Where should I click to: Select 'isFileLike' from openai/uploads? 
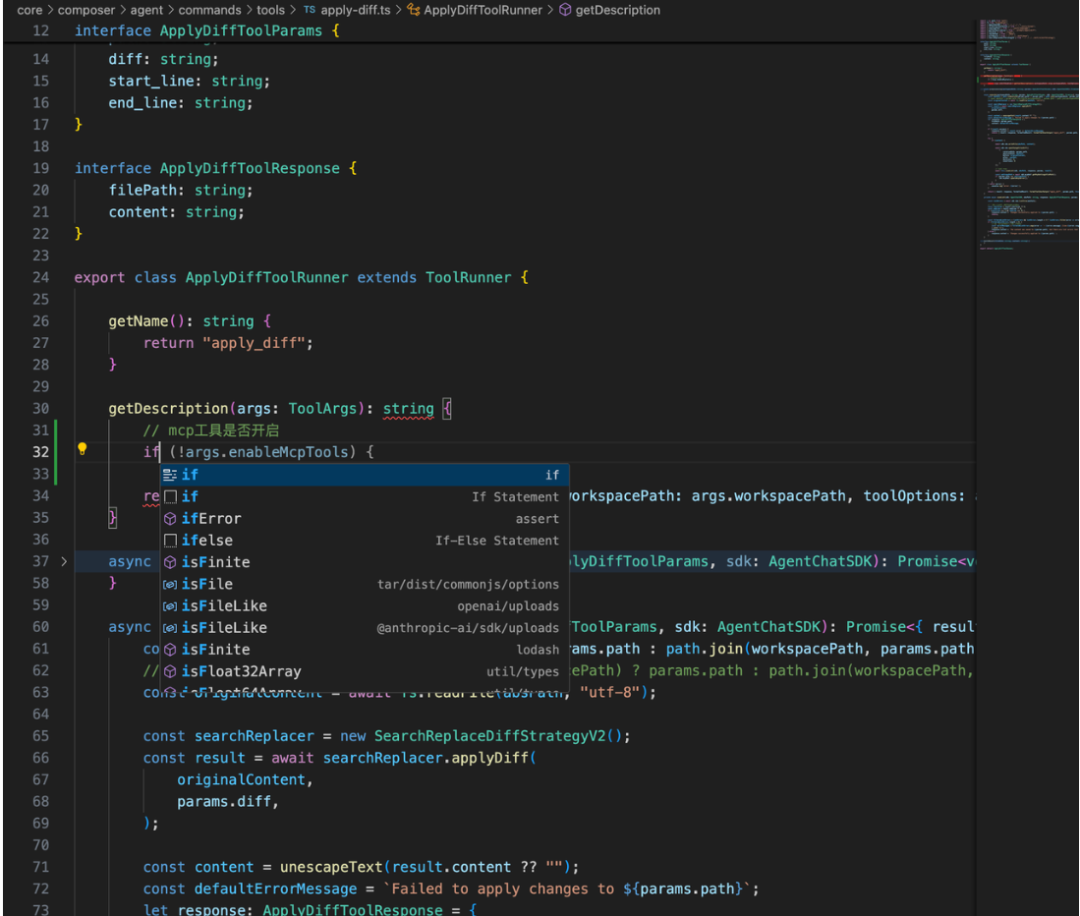[364, 606]
